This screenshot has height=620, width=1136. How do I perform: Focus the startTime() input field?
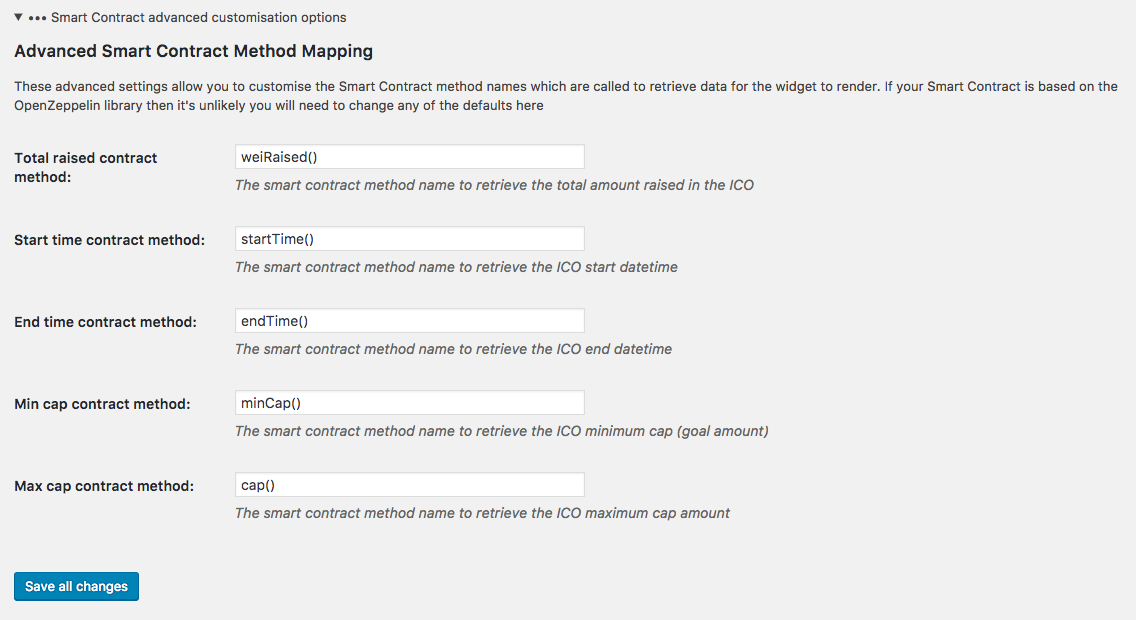point(409,239)
